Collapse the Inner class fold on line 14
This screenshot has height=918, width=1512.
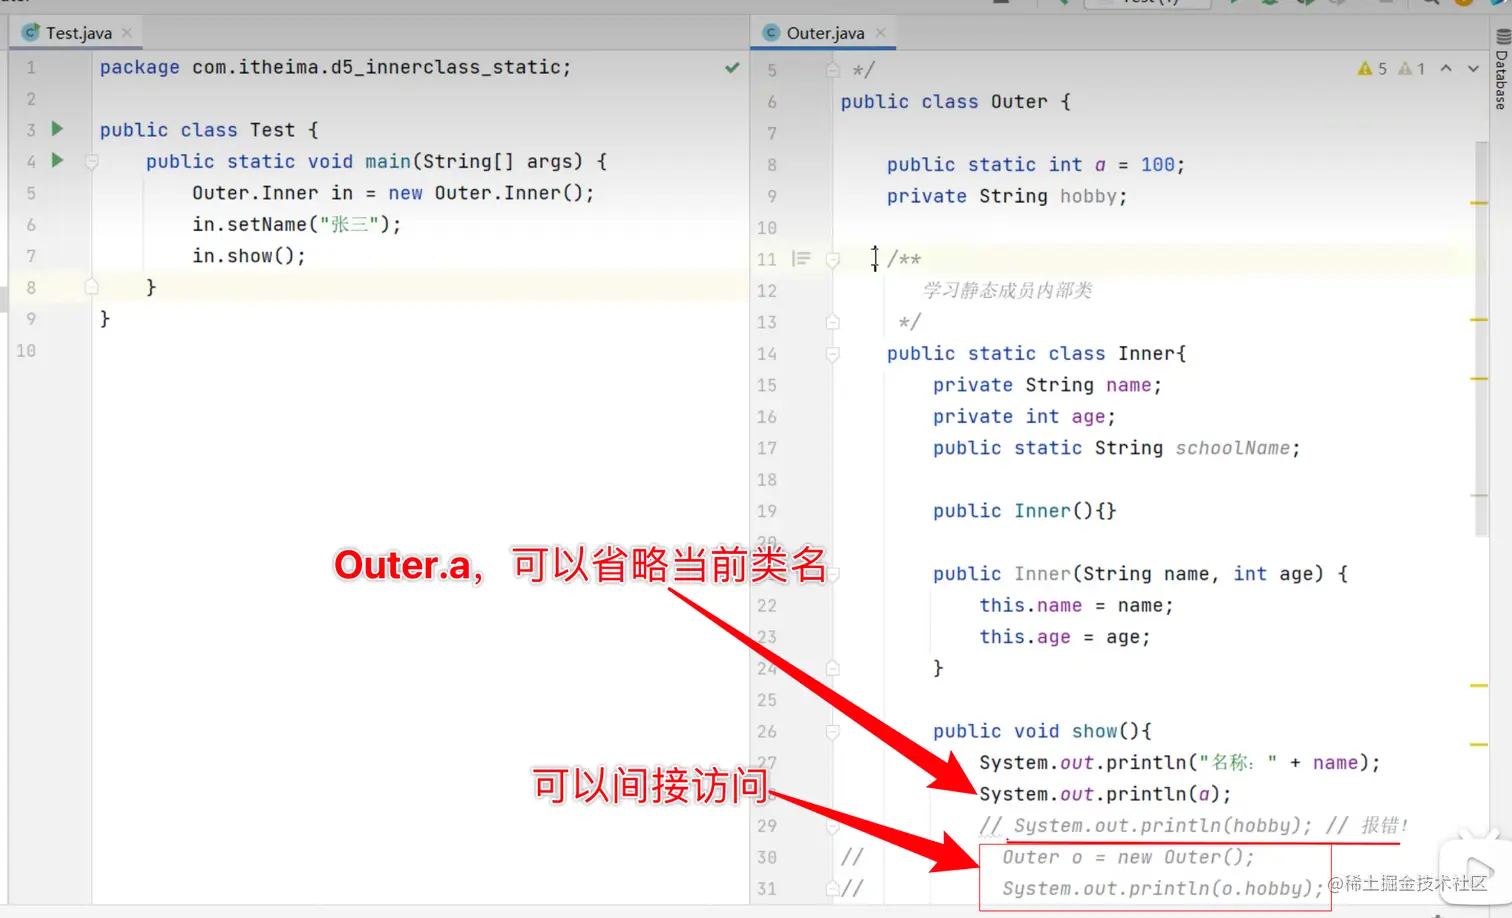(832, 354)
